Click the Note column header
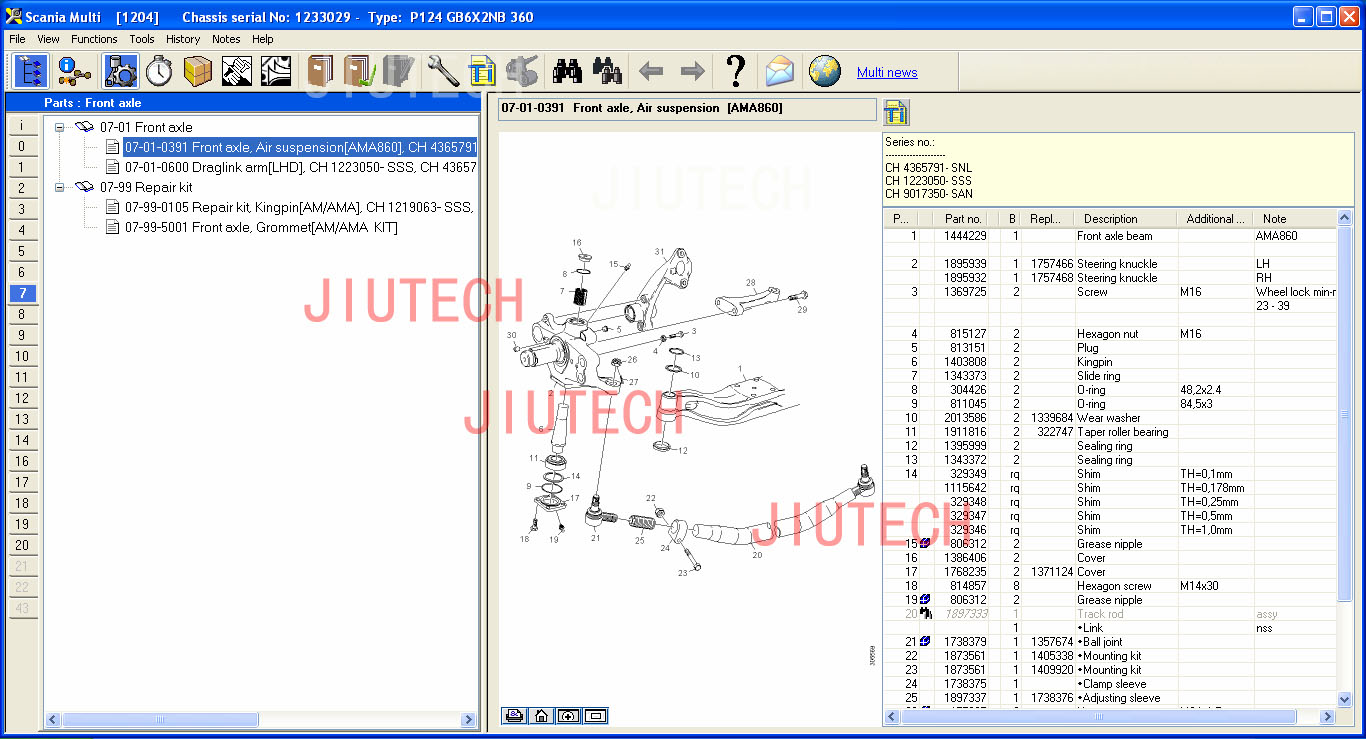This screenshot has width=1366, height=739. 1294,218
